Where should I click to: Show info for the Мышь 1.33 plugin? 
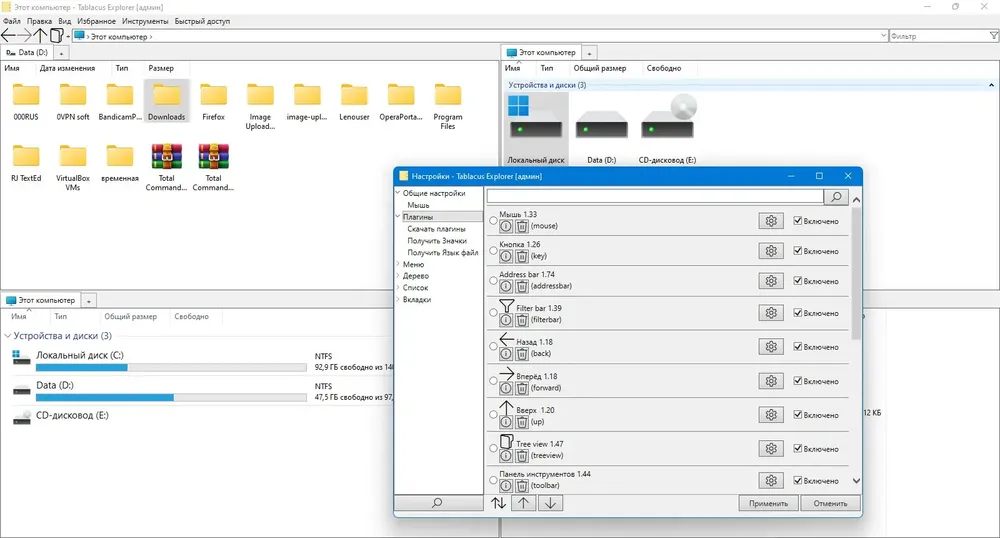tap(506, 226)
